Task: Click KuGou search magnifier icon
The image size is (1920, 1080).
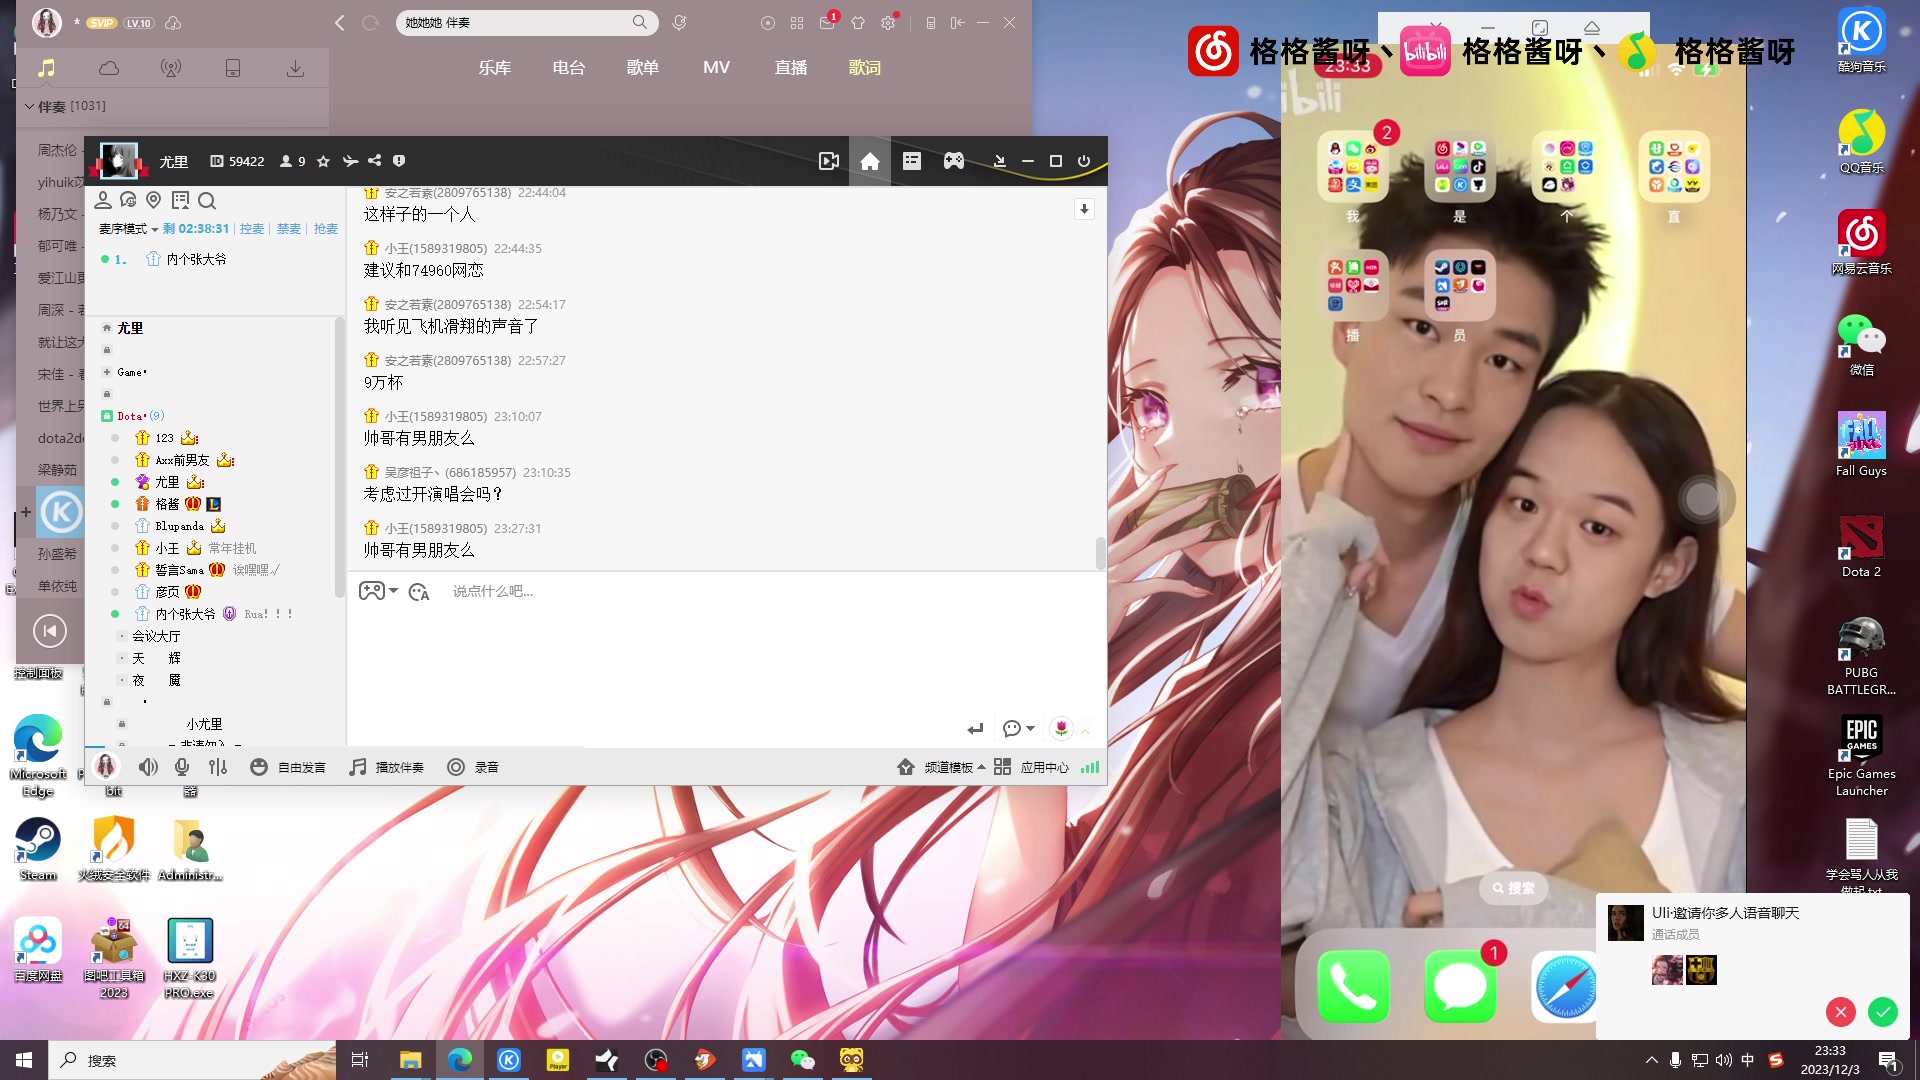Action: (x=640, y=22)
